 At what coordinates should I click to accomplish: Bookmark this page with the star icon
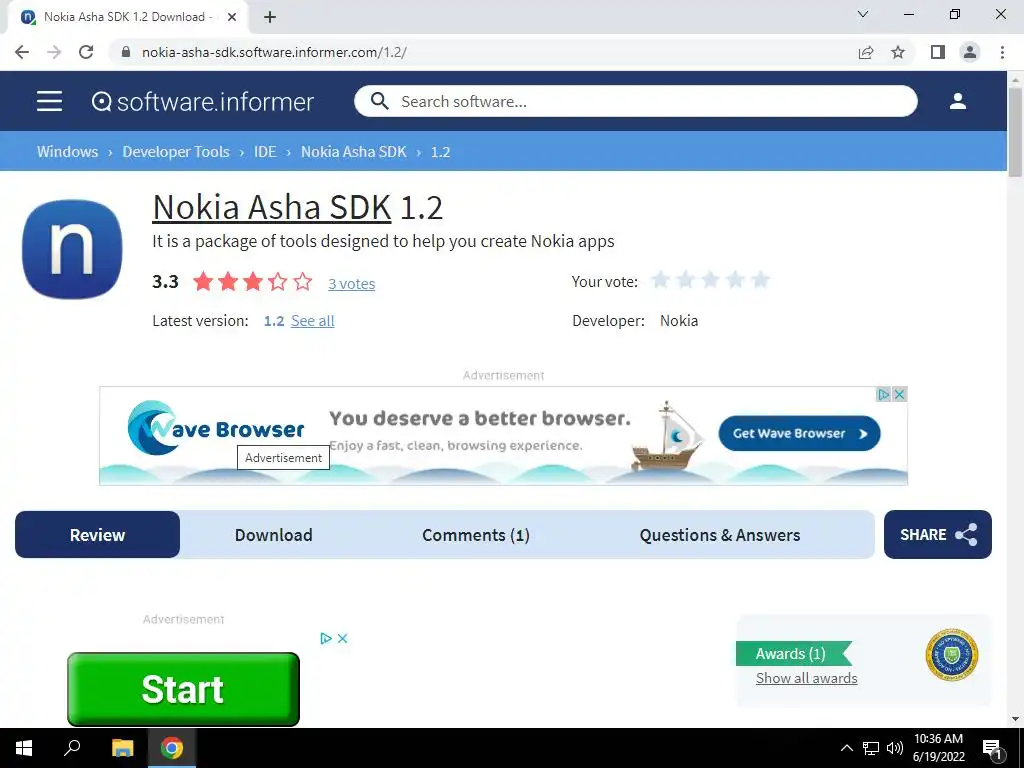pyautogui.click(x=899, y=52)
